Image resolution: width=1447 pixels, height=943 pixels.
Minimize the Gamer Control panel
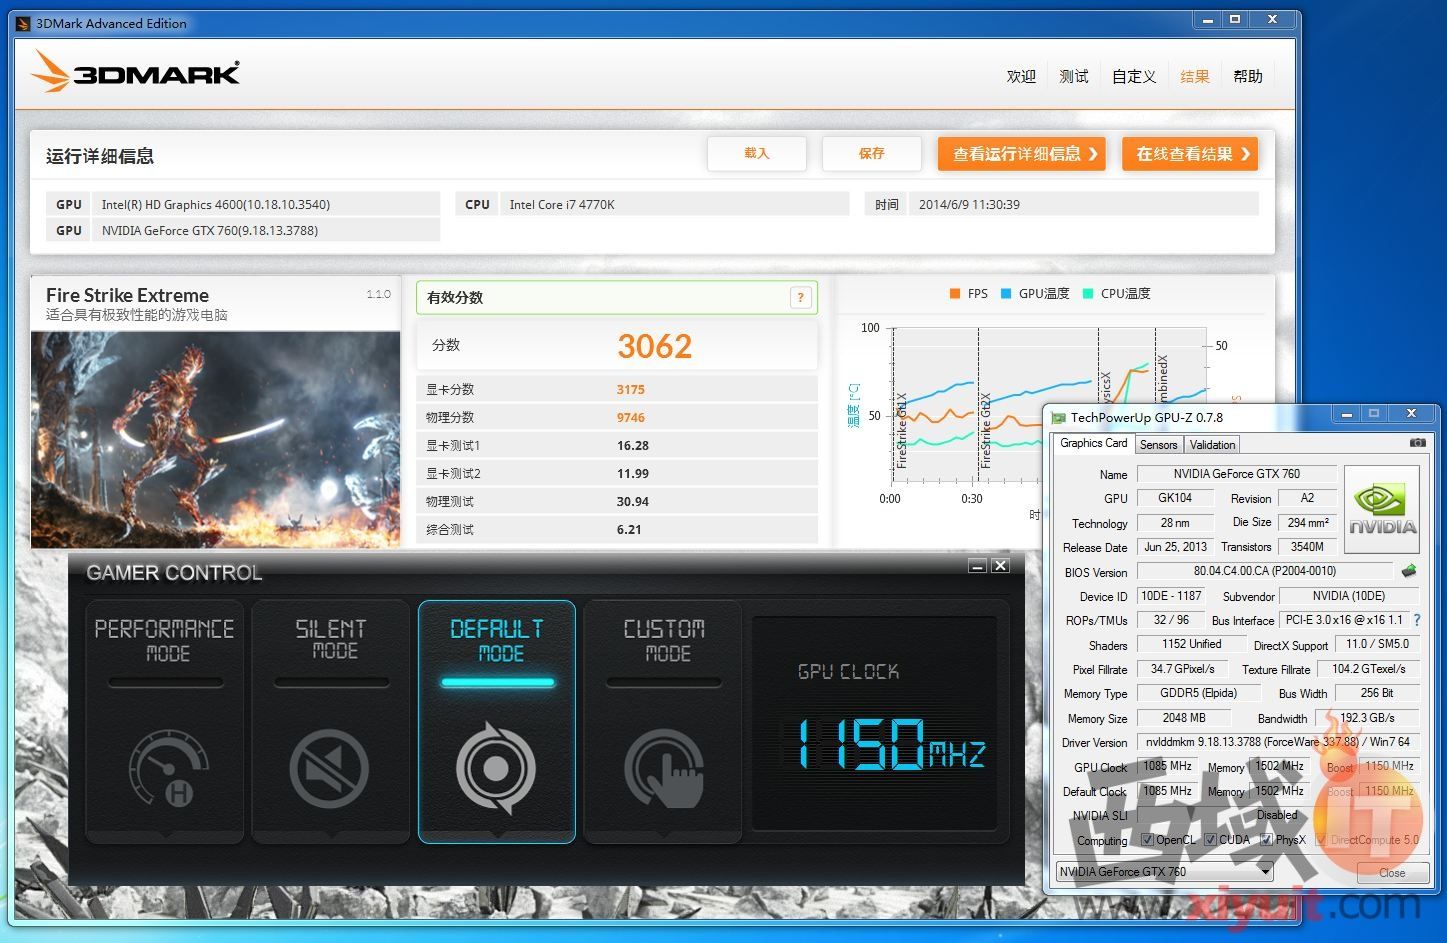pos(978,566)
